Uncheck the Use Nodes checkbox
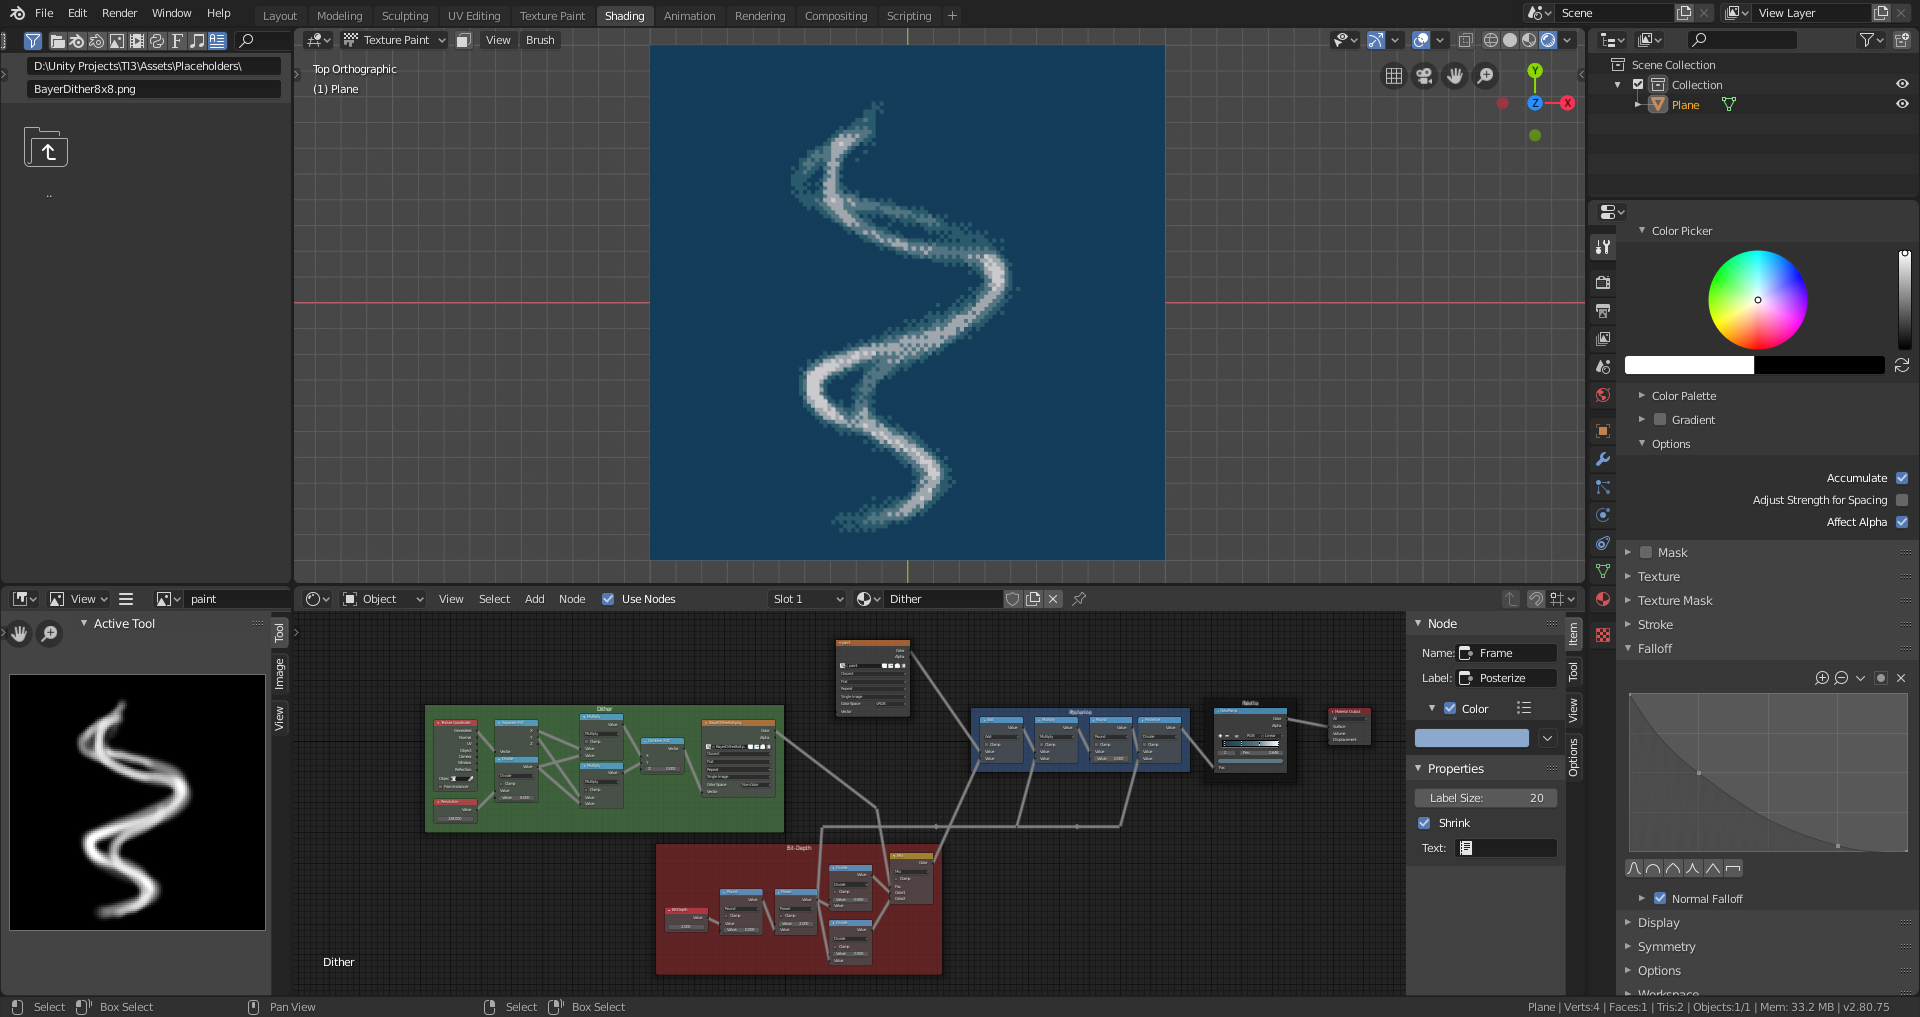 coord(608,599)
